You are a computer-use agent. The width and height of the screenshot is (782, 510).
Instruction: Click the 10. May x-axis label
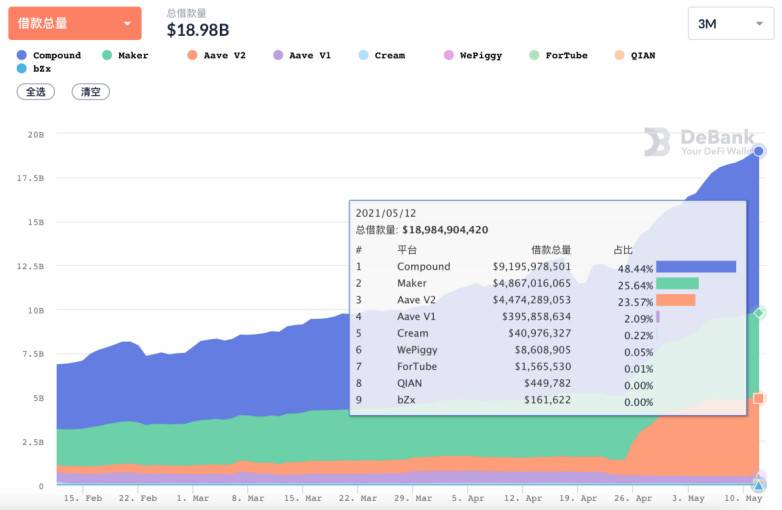743,498
